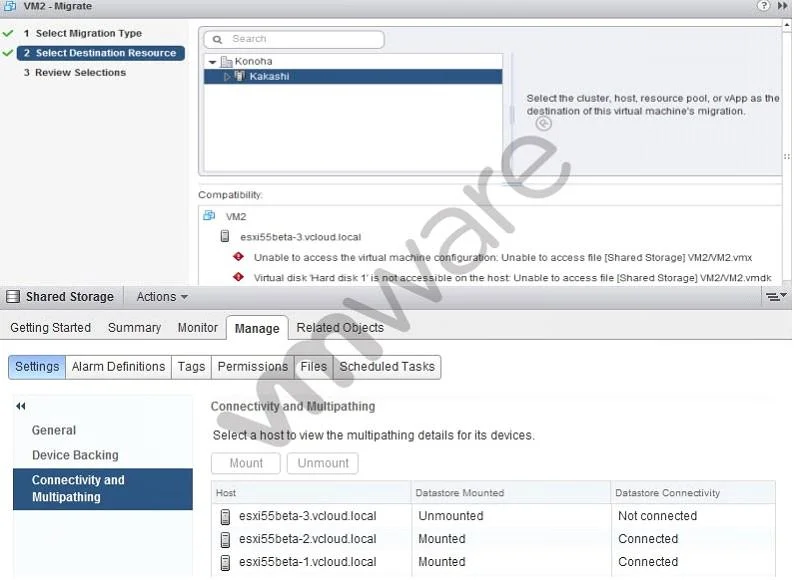Collapse the Konoha tree node

tap(213, 62)
